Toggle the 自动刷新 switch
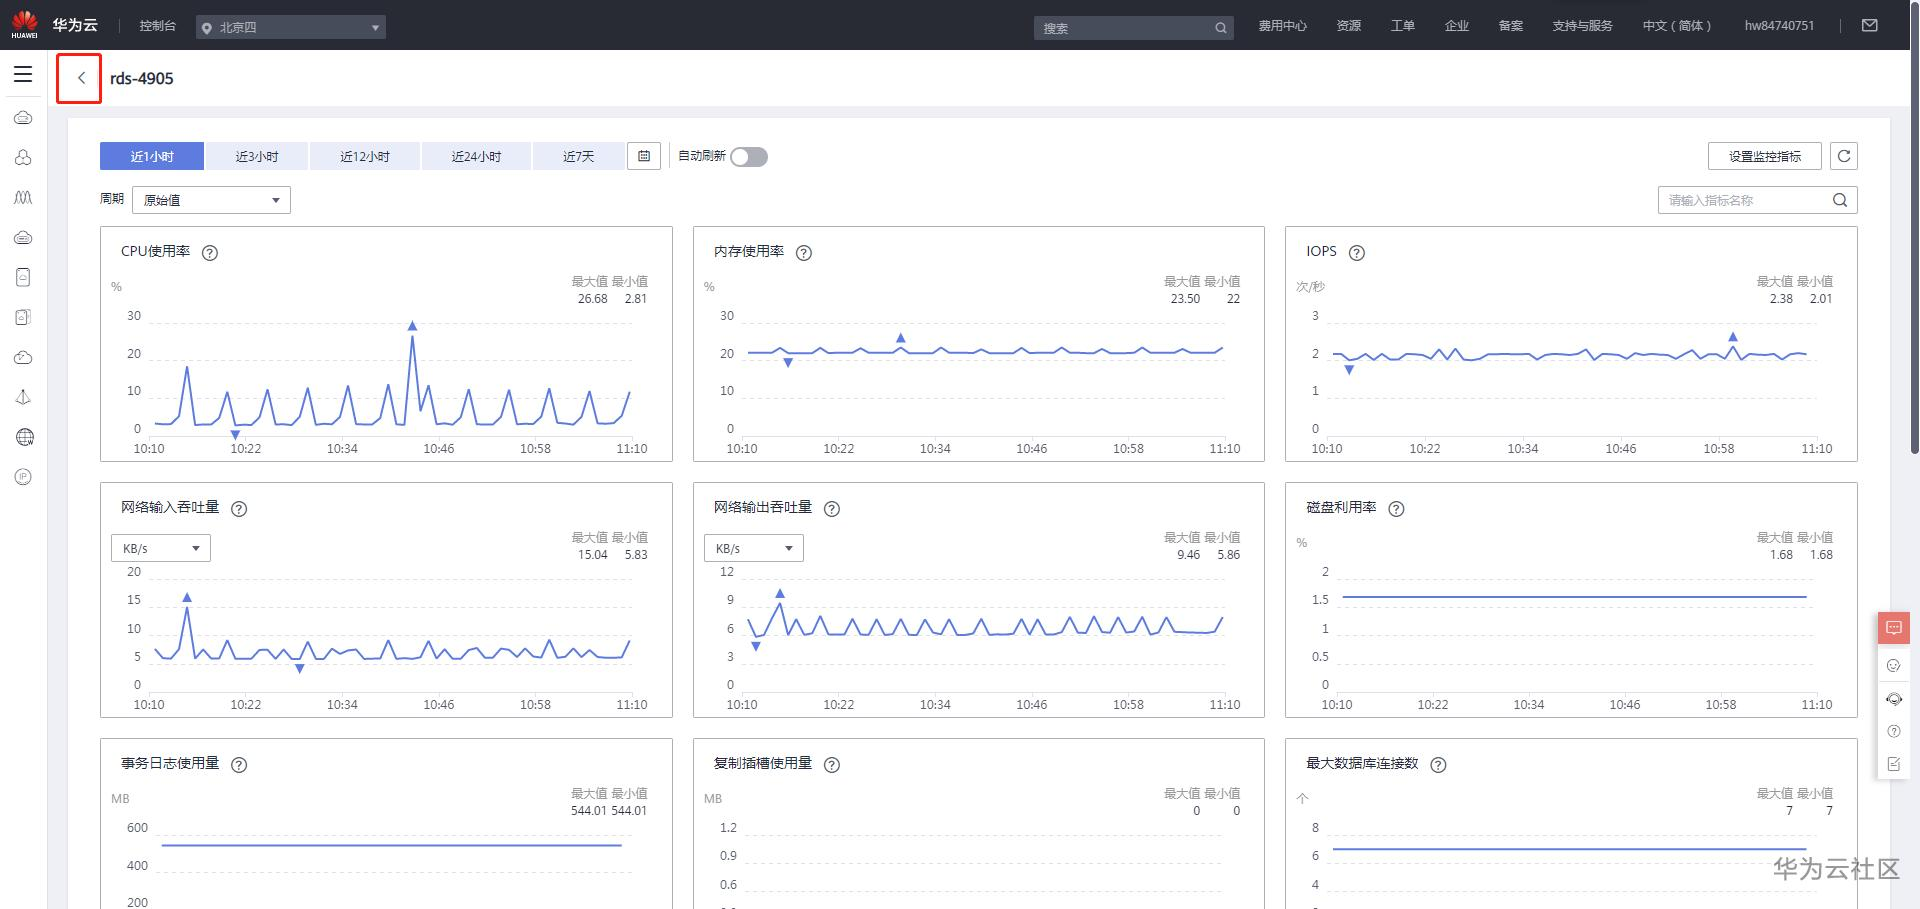This screenshot has height=909, width=1920. pyautogui.click(x=749, y=157)
